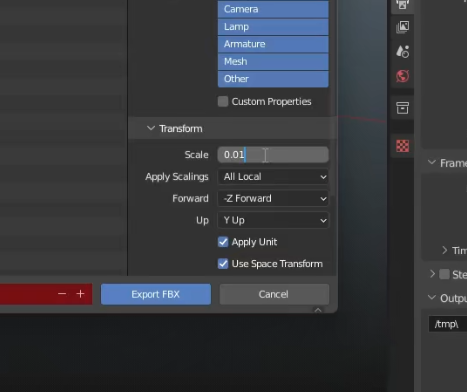Image resolution: width=467 pixels, height=392 pixels.
Task: Click the Forward label text
Action: [x=190, y=199]
